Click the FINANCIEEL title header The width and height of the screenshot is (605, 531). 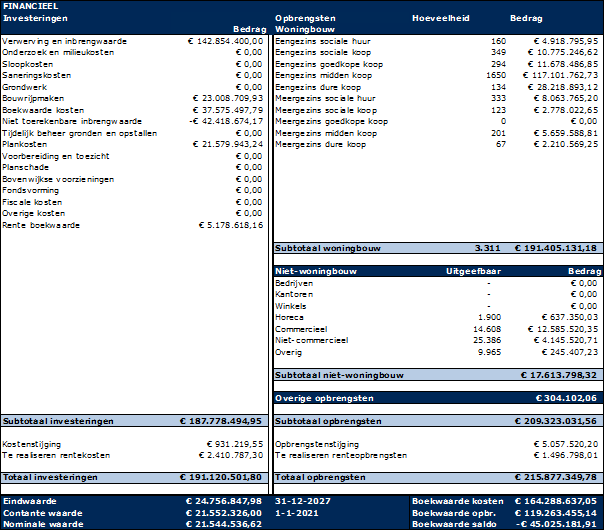coord(32,6)
